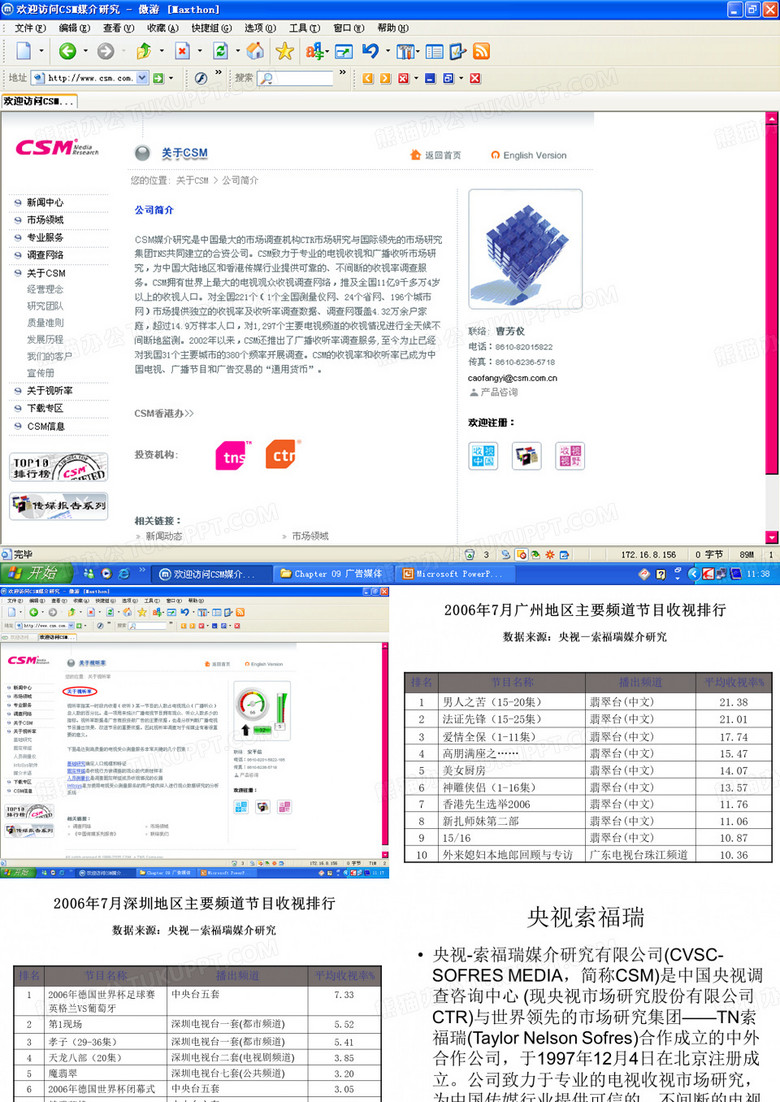Open the 文件(F) menu
Image resolution: width=780 pixels, height=1102 pixels.
coord(30,28)
